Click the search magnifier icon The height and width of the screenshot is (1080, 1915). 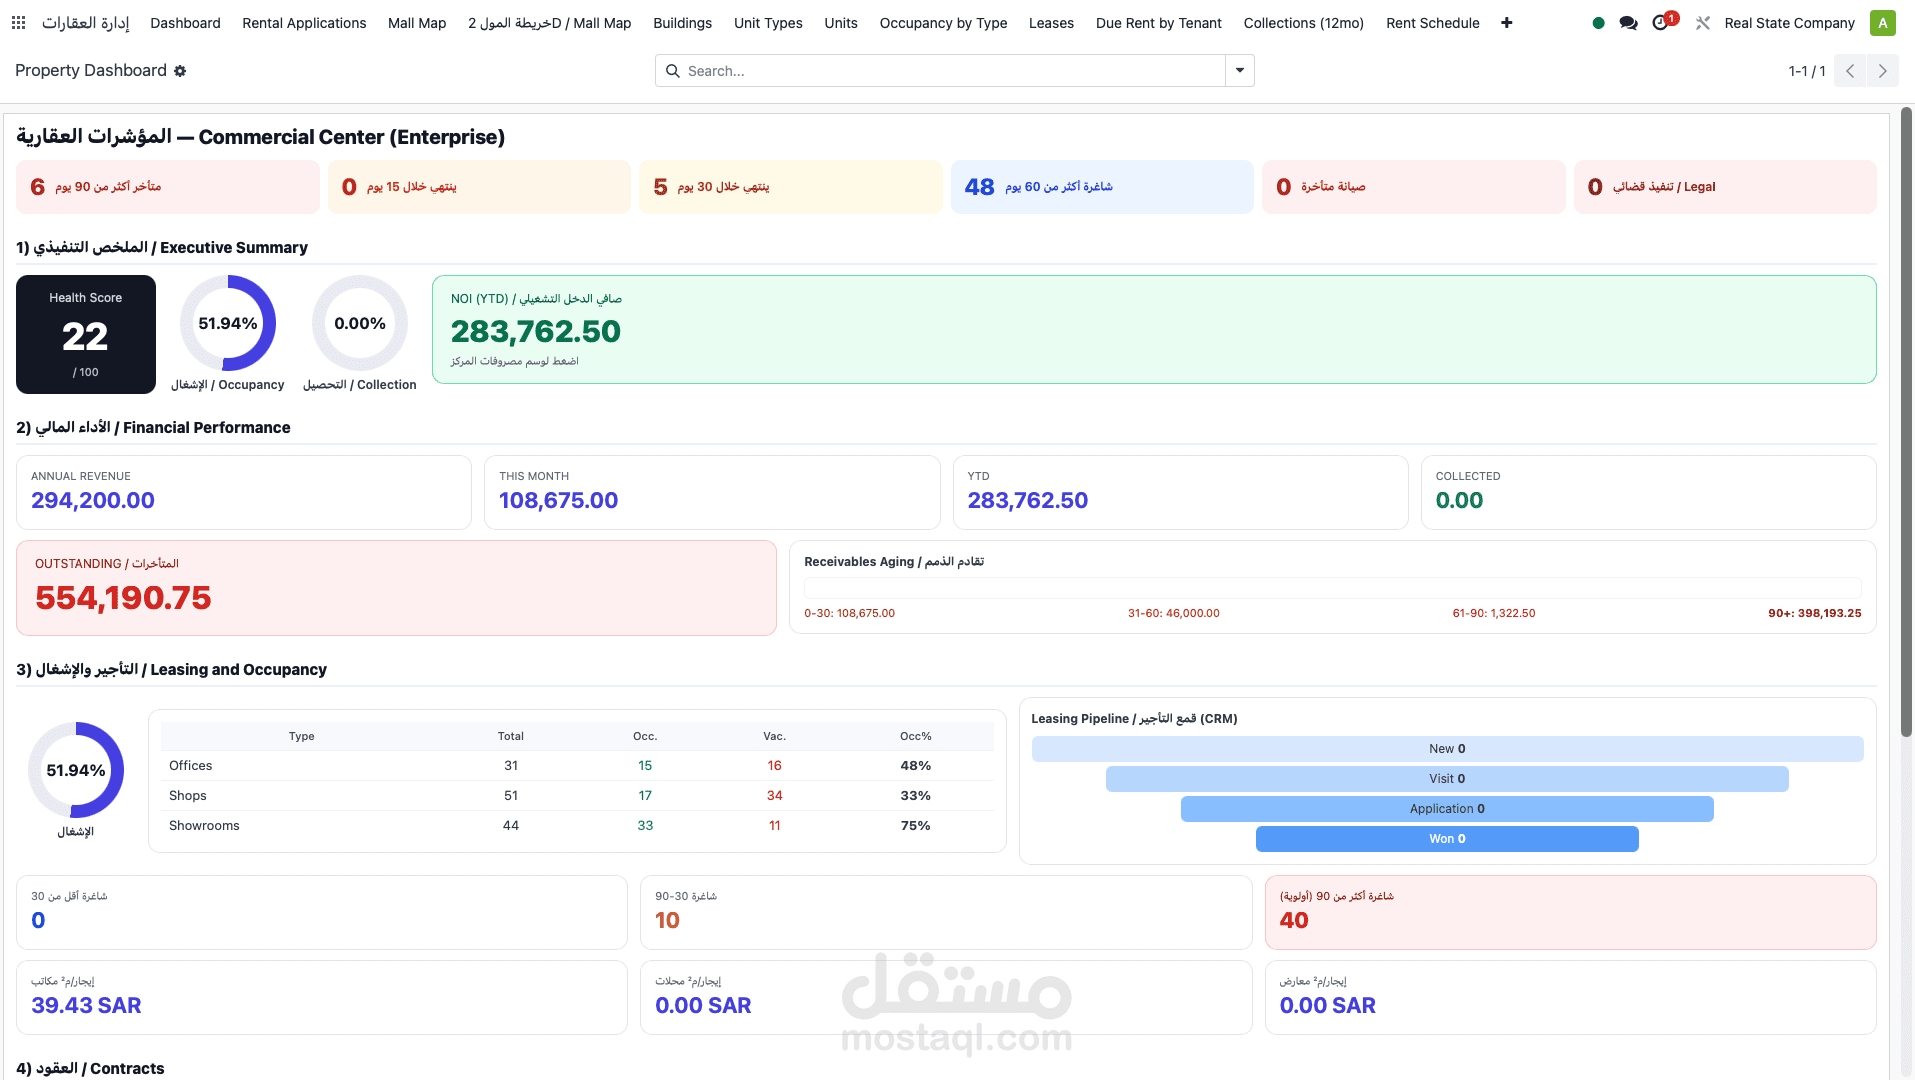[673, 71]
